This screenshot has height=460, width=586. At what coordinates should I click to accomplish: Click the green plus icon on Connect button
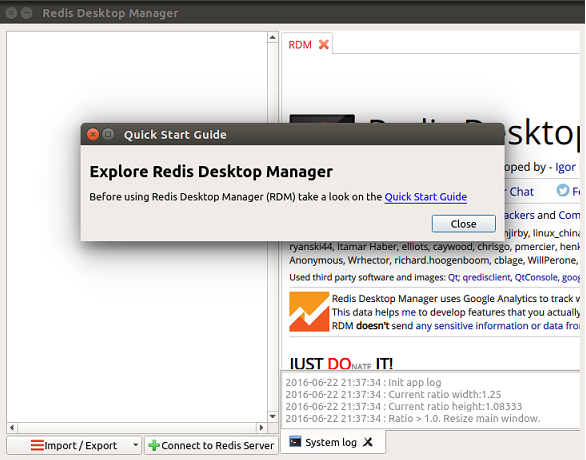click(154, 445)
